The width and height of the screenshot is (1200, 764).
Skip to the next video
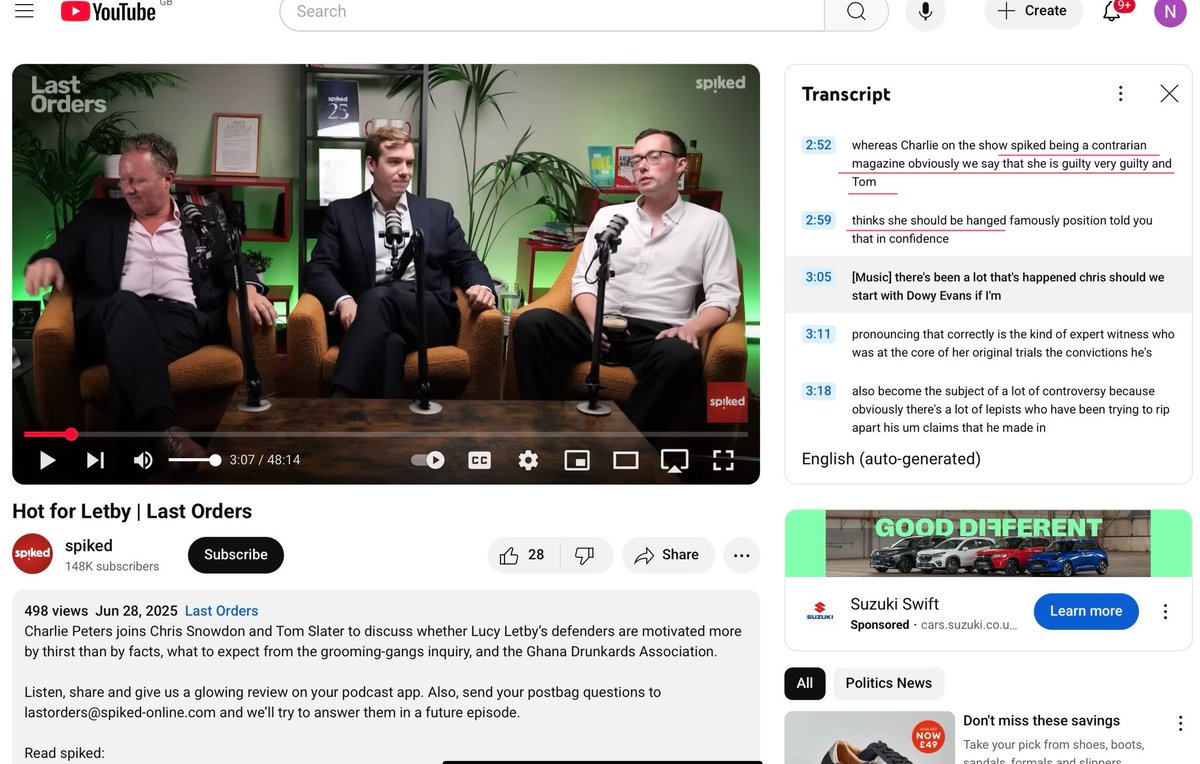click(x=95, y=460)
